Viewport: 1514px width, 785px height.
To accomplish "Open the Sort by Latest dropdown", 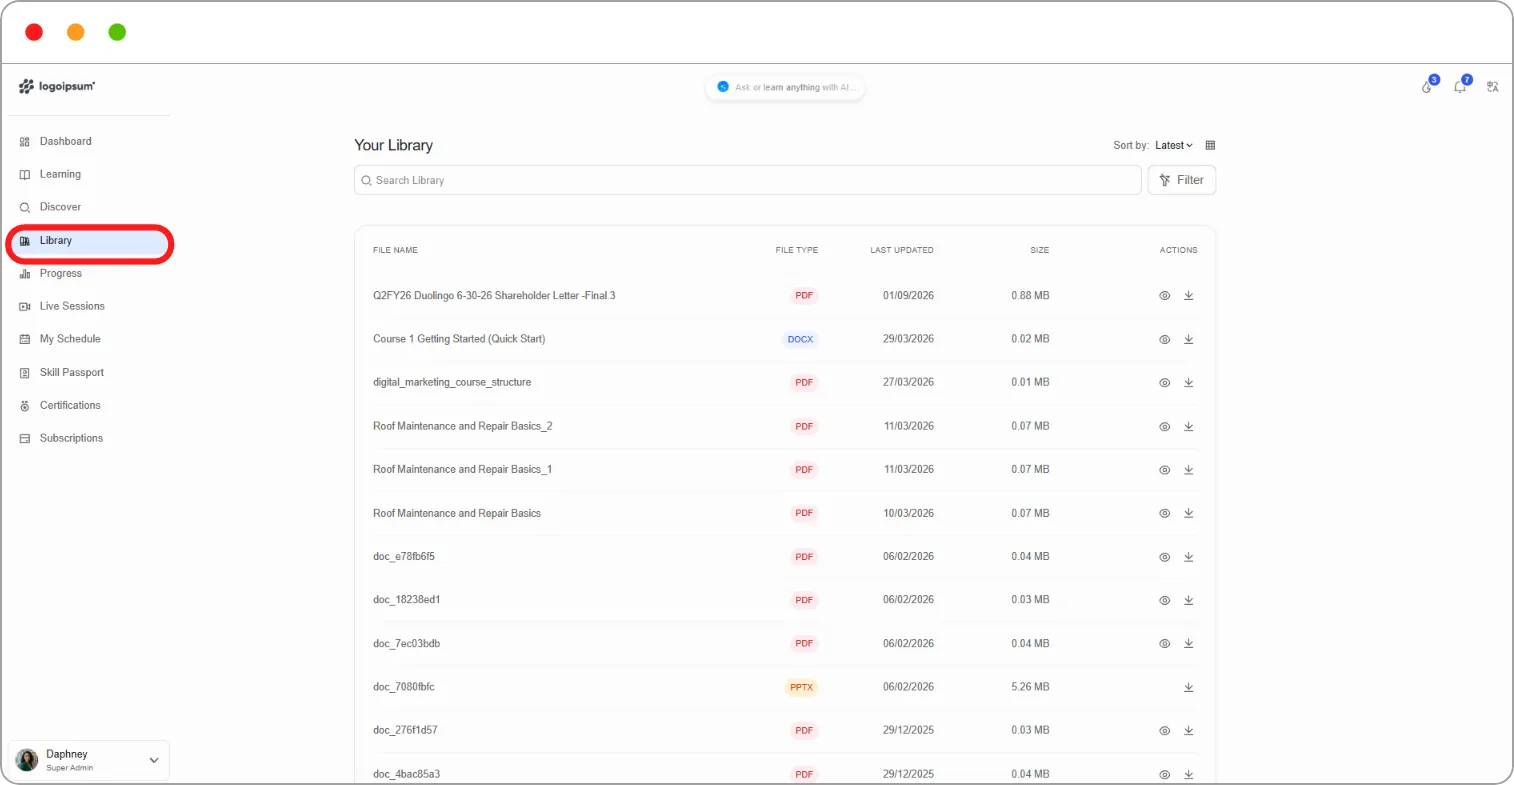I will tap(1174, 145).
